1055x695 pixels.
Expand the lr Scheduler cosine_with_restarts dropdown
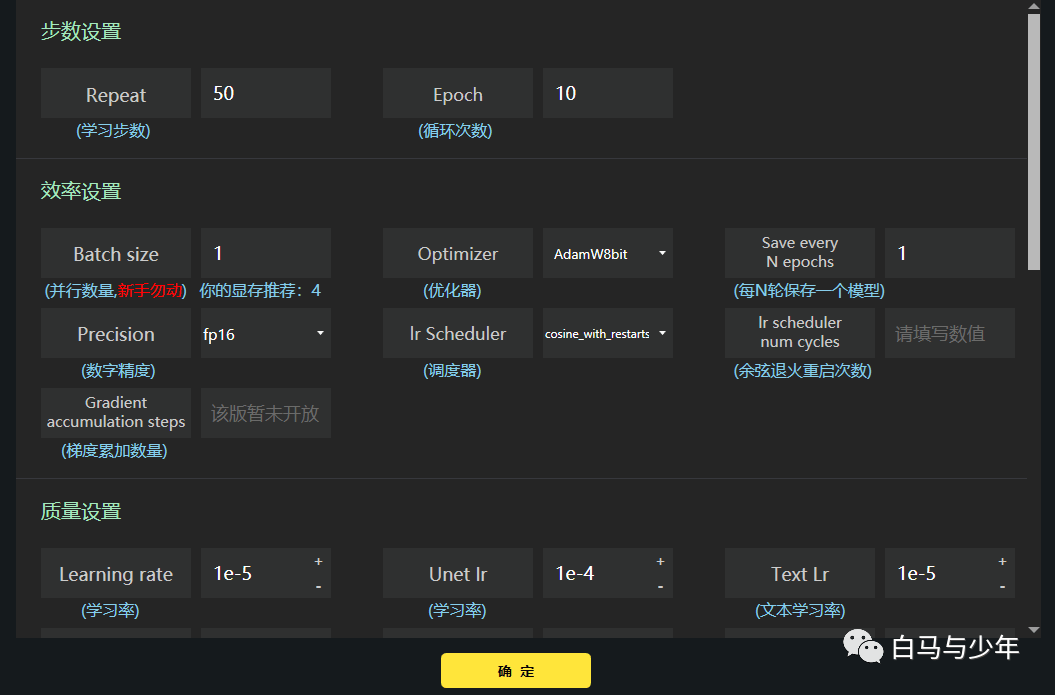[608, 333]
